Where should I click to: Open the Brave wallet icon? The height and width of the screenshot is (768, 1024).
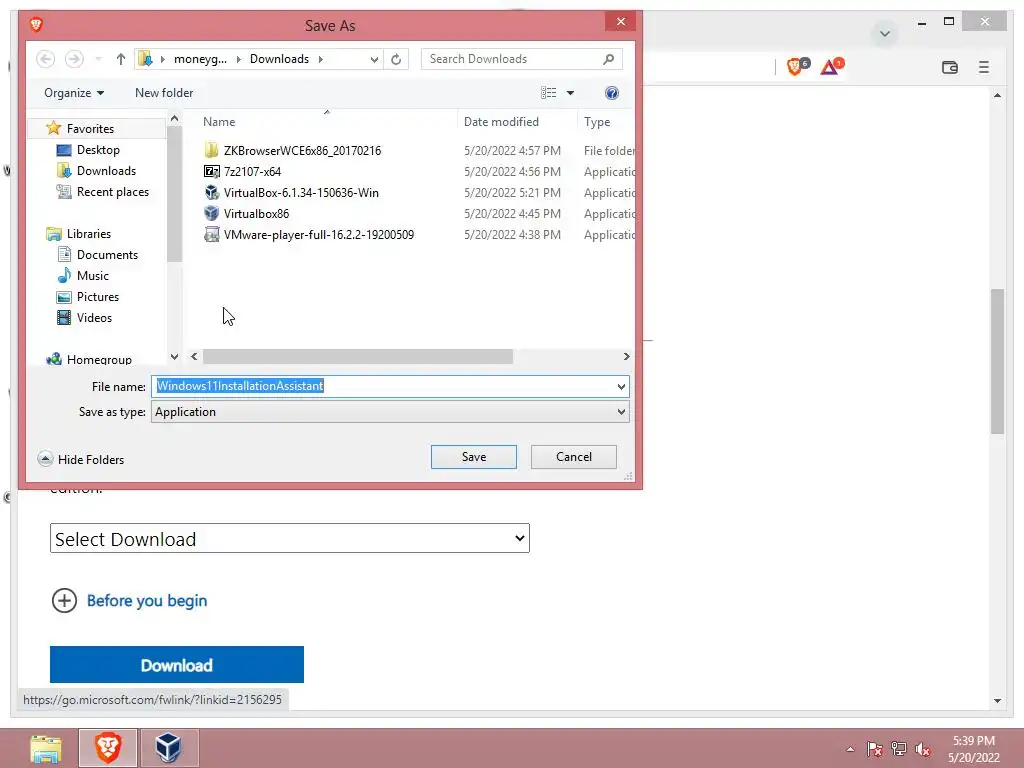coord(950,67)
